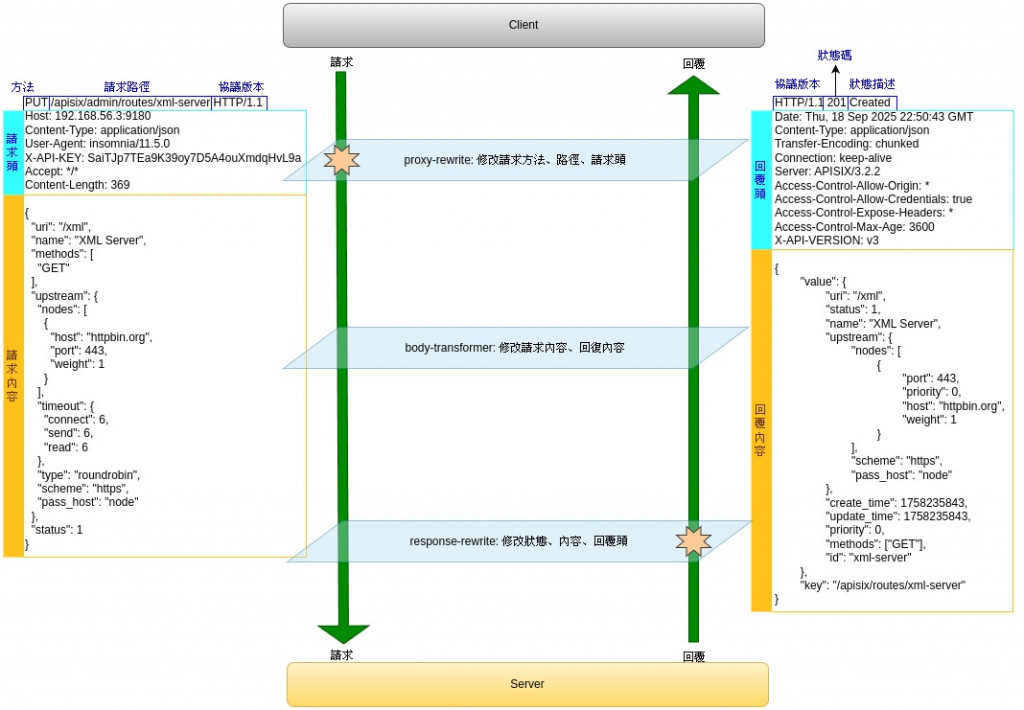Click the 方法 label
The height and width of the screenshot is (710, 1024).
(x=22, y=87)
